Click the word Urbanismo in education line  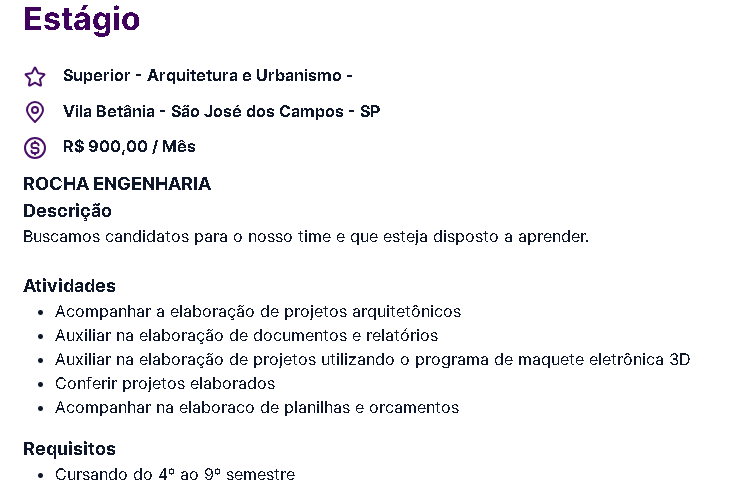[x=298, y=76]
